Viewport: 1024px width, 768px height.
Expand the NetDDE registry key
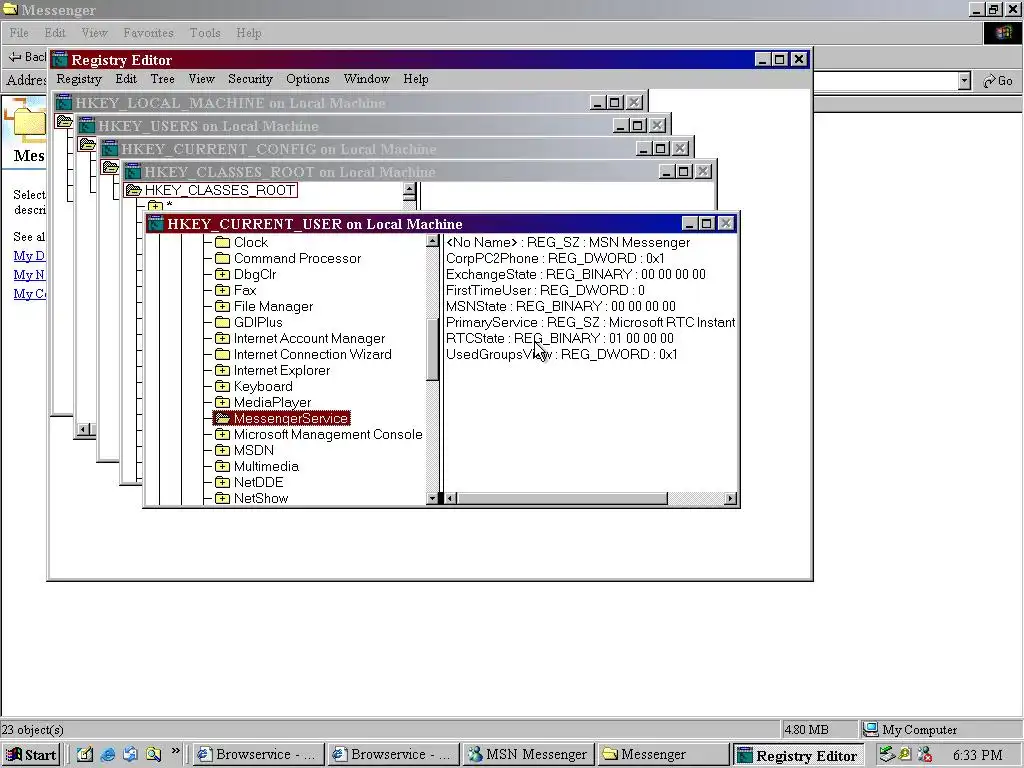(223, 482)
